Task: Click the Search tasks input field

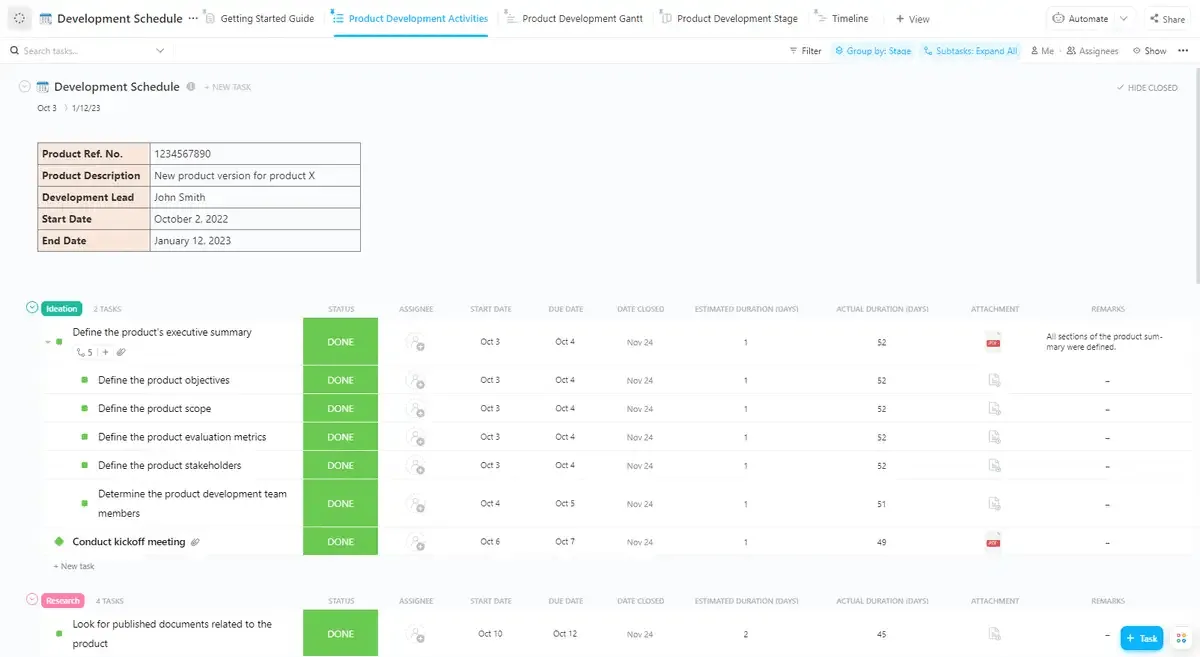Action: (87, 51)
